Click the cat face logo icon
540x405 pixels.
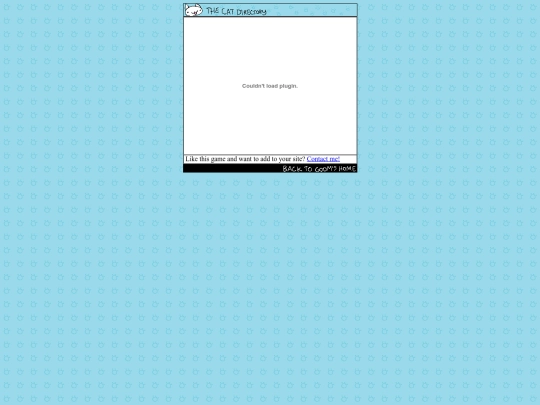[x=193, y=10]
